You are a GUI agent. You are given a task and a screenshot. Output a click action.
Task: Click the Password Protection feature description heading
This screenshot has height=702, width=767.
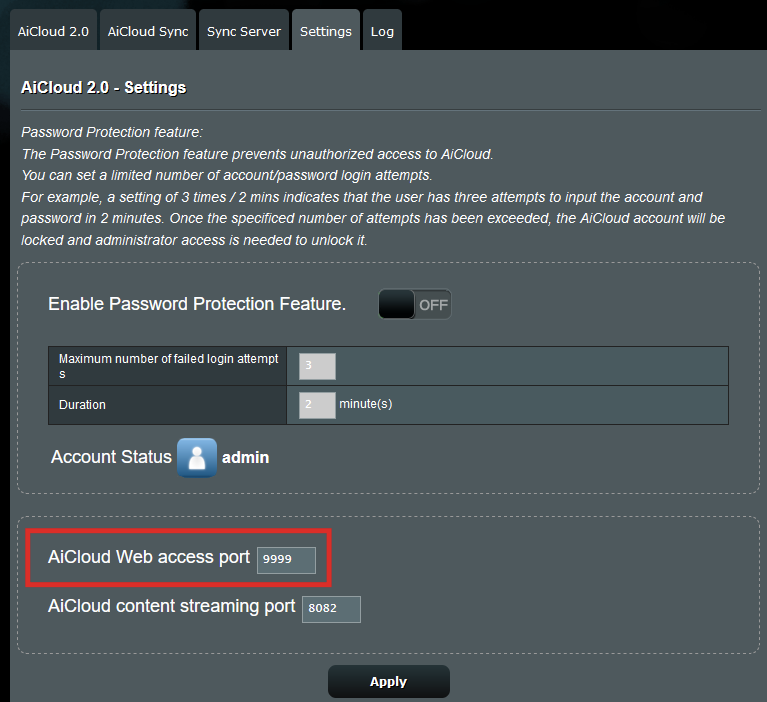pos(112,132)
